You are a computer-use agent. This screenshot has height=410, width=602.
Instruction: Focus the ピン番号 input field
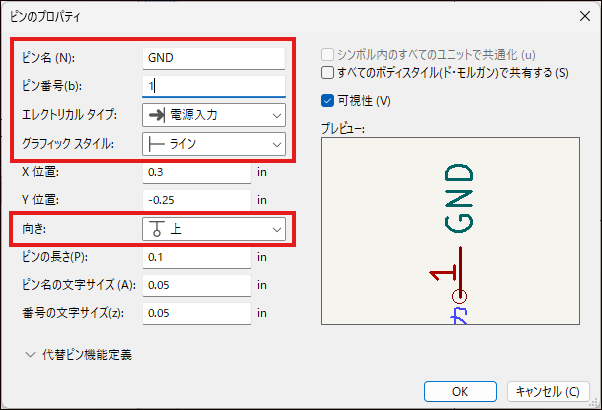(x=214, y=86)
